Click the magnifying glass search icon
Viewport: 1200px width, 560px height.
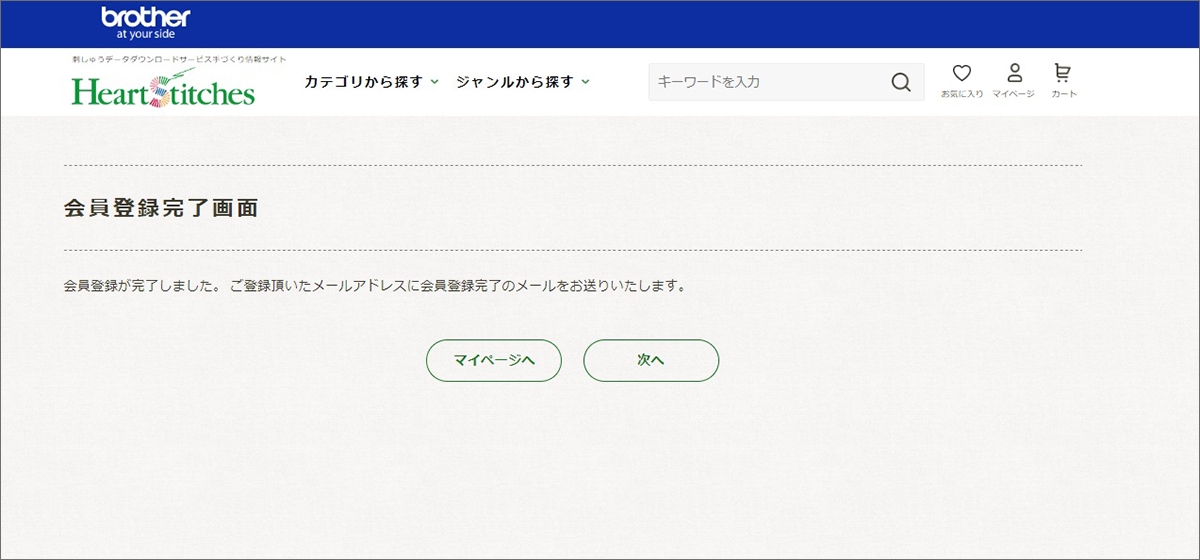(901, 82)
